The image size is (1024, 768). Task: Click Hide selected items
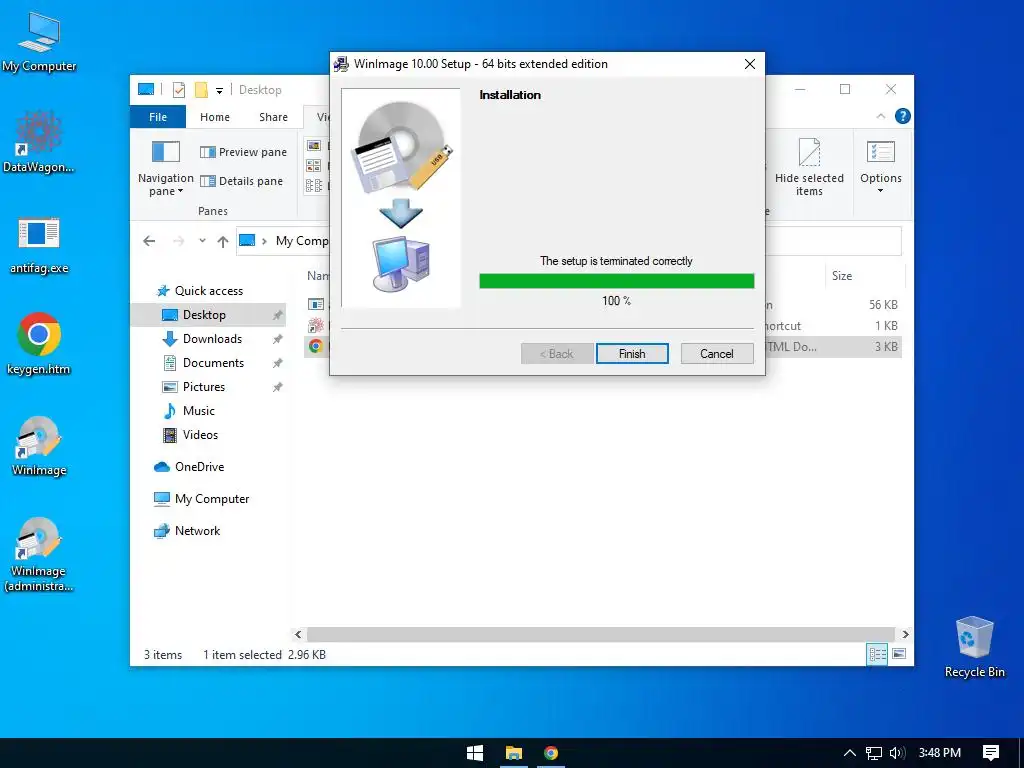[x=809, y=168]
